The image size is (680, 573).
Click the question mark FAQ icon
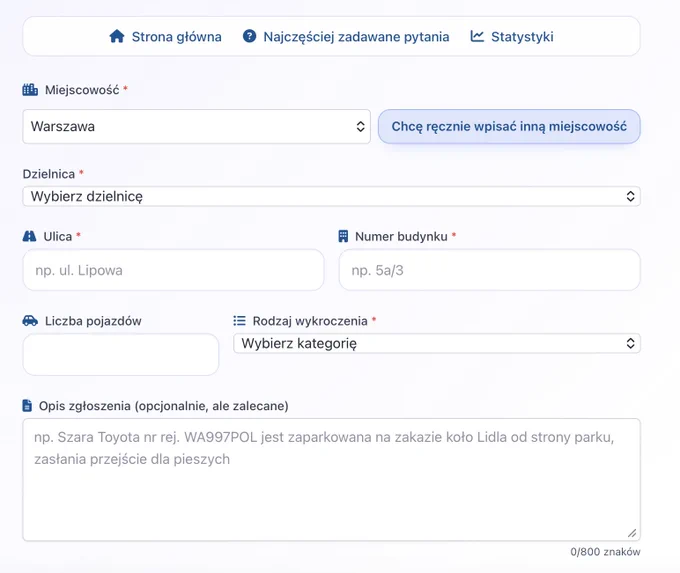pos(249,36)
